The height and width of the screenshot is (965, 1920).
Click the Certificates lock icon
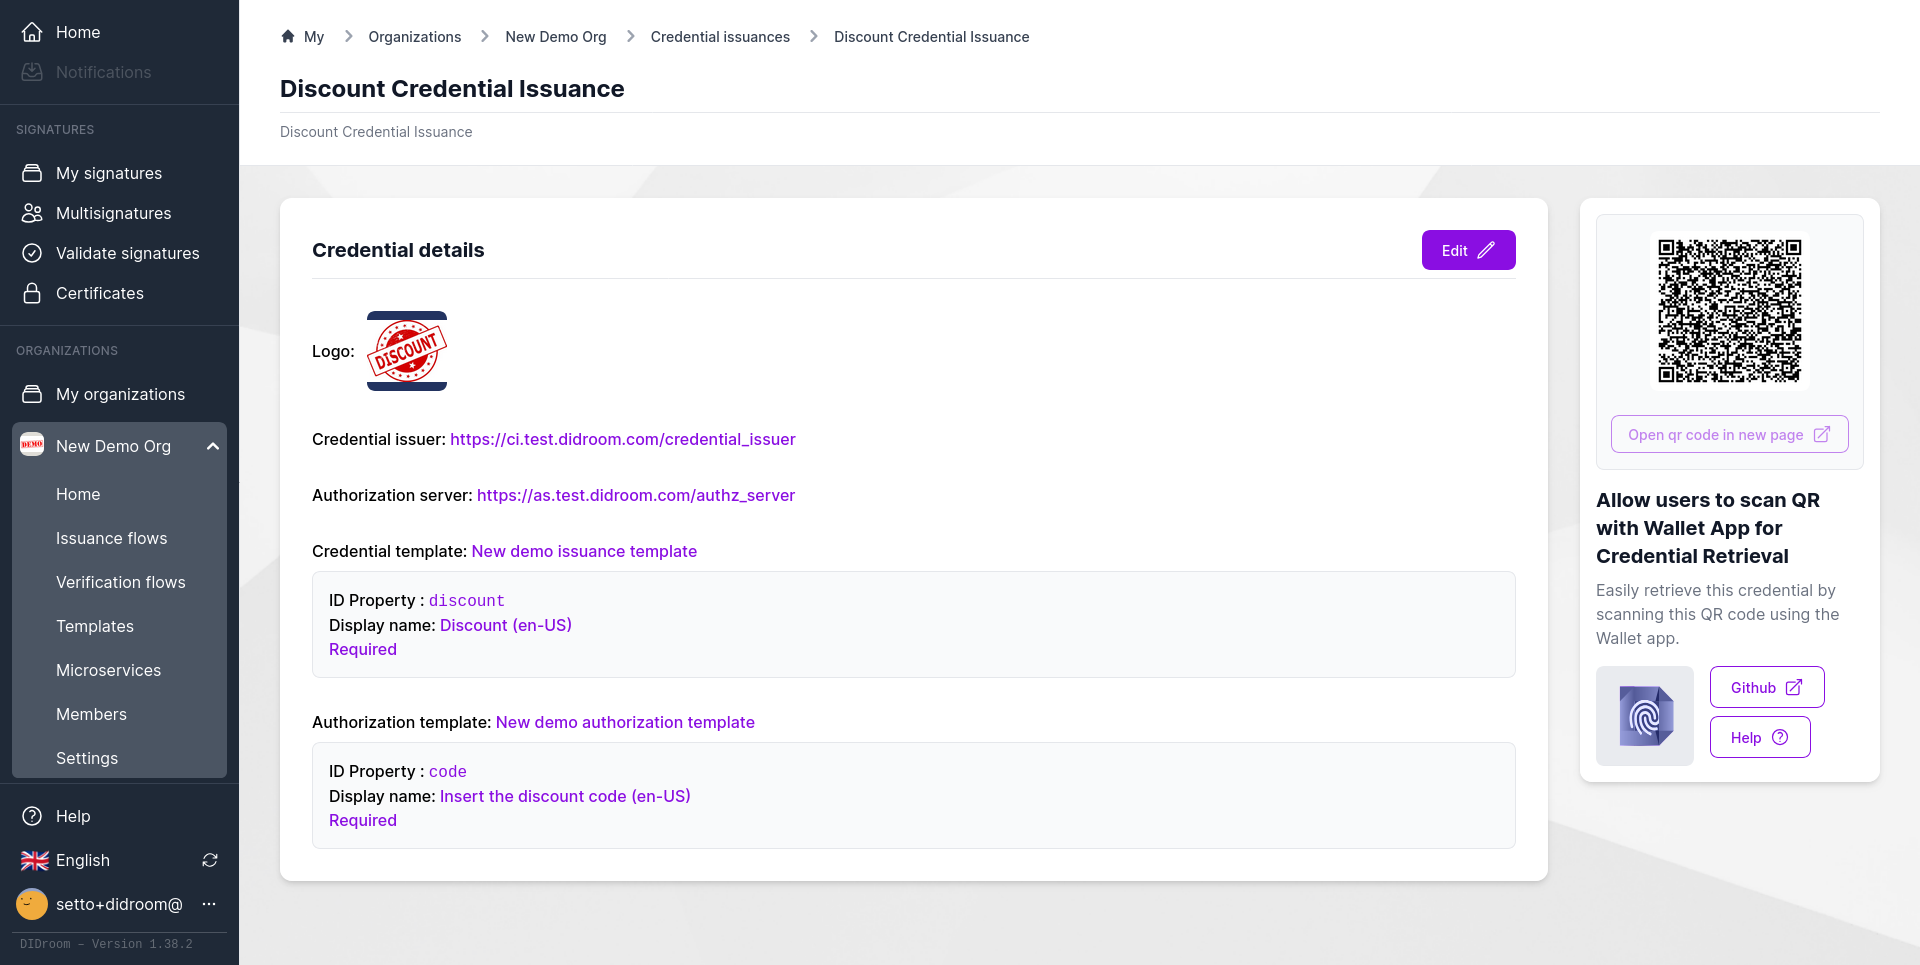(32, 293)
